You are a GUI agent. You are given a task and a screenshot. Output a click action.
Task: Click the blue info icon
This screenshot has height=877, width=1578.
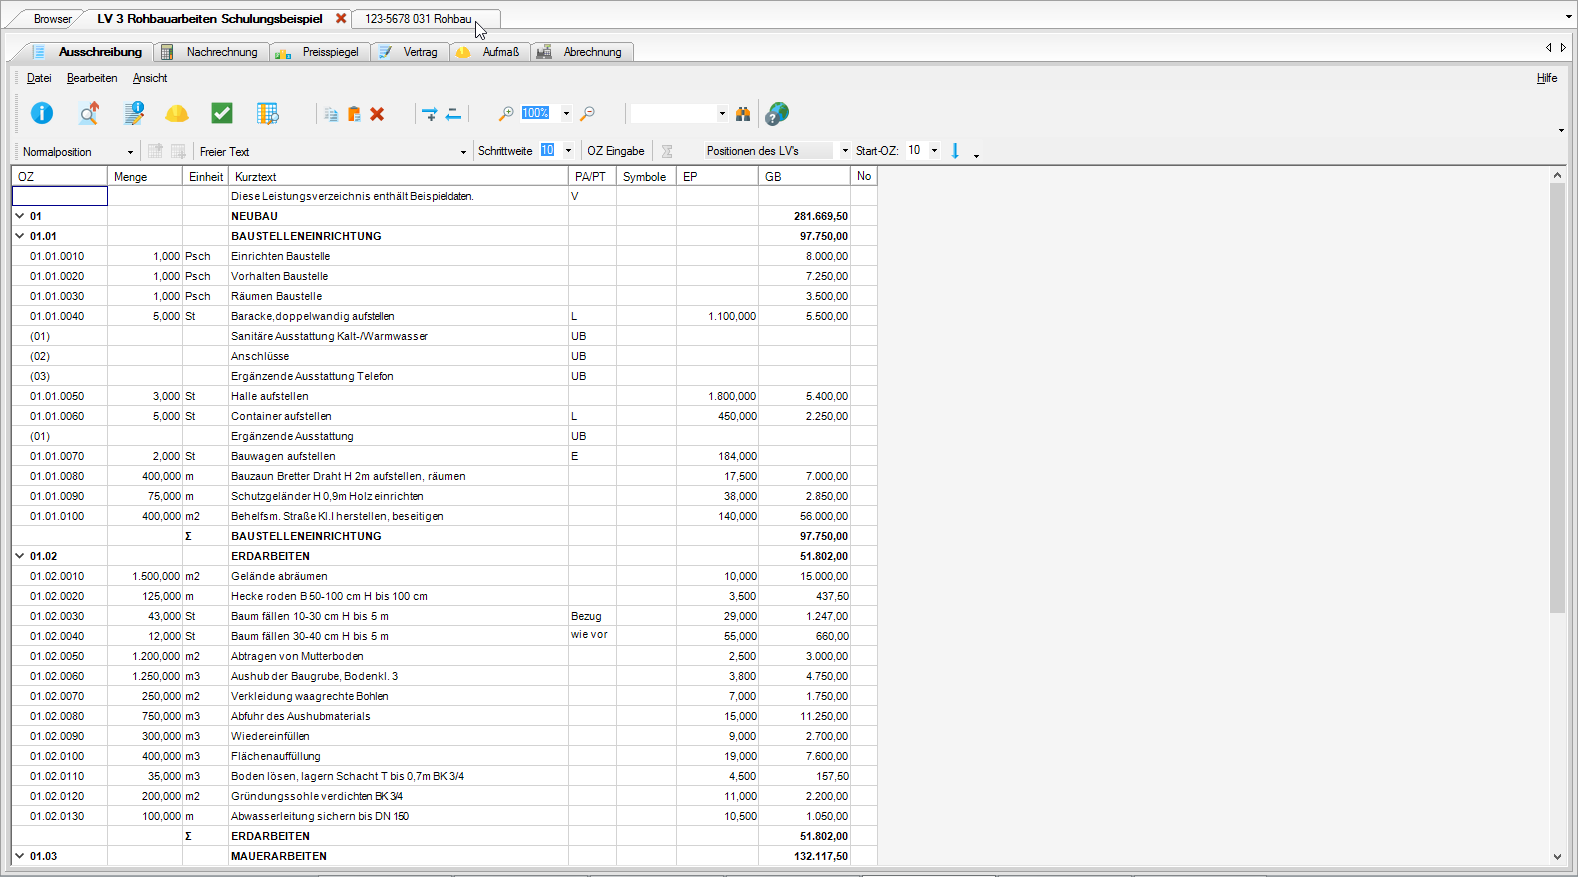(x=42, y=114)
